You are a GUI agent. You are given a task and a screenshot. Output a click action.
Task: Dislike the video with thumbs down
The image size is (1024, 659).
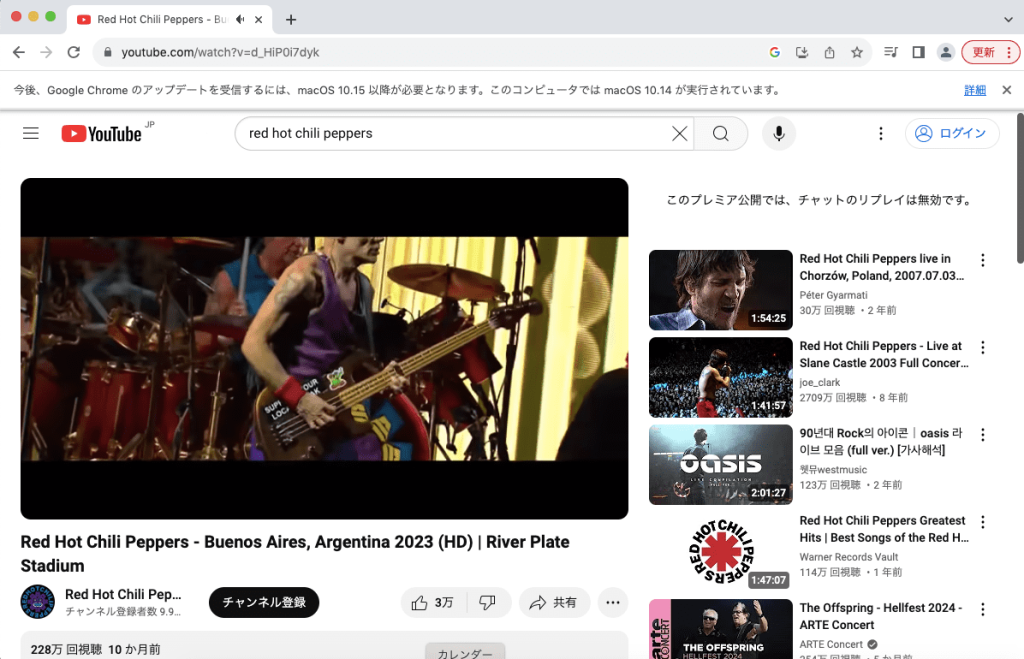tap(488, 602)
